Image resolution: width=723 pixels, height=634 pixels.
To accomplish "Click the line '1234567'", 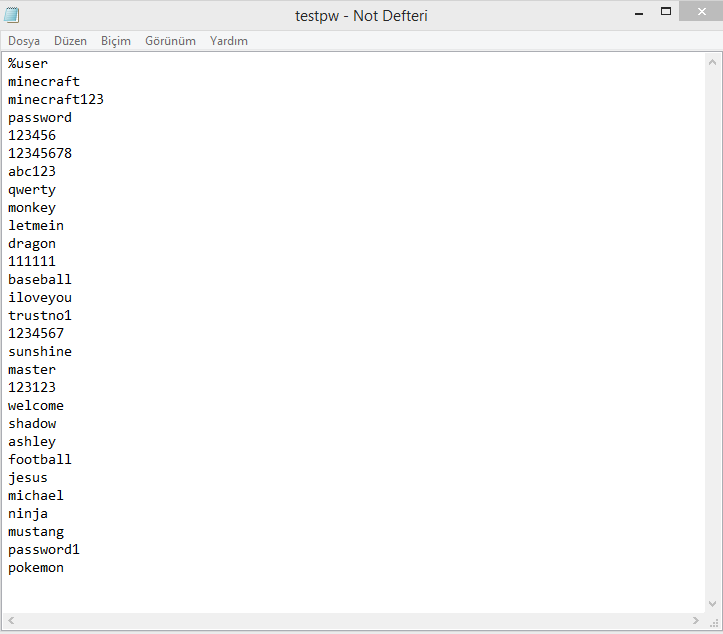I will tap(36, 333).
